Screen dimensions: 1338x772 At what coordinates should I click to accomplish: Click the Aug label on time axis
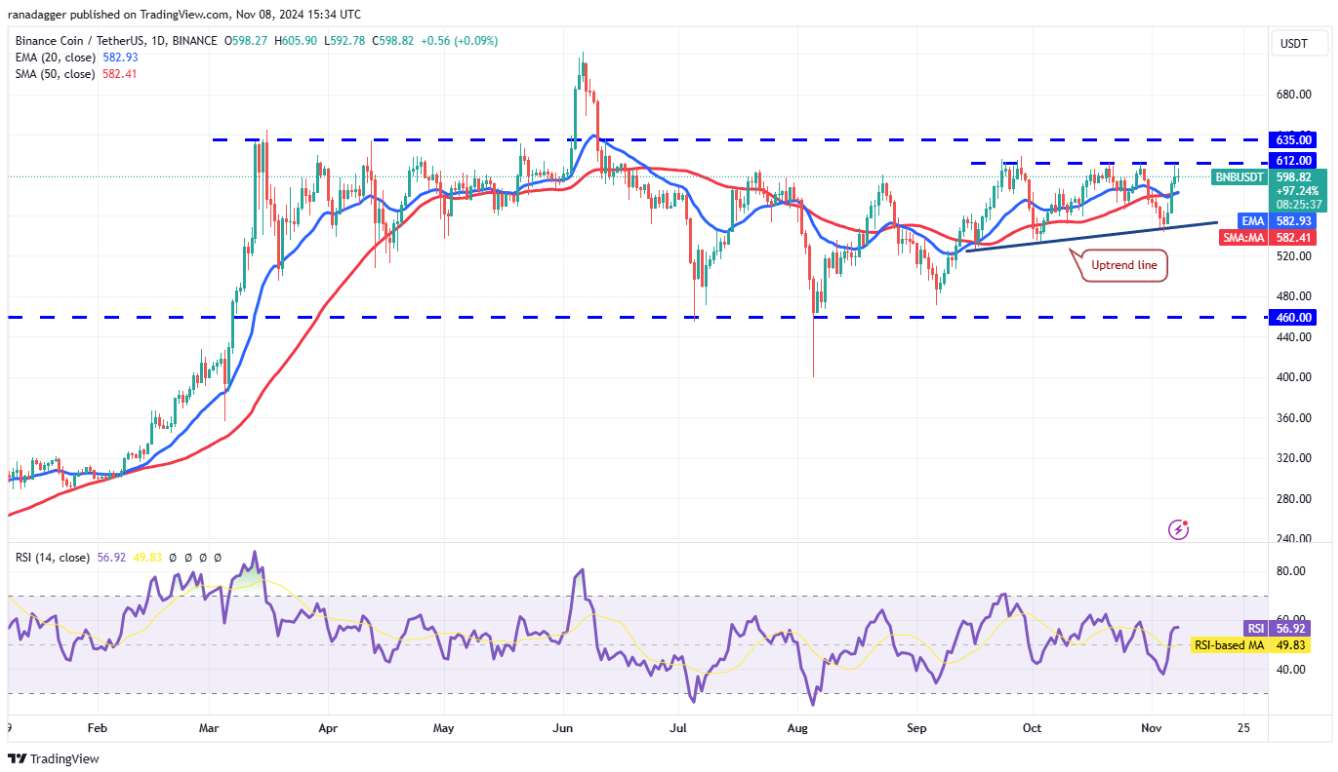point(796,729)
